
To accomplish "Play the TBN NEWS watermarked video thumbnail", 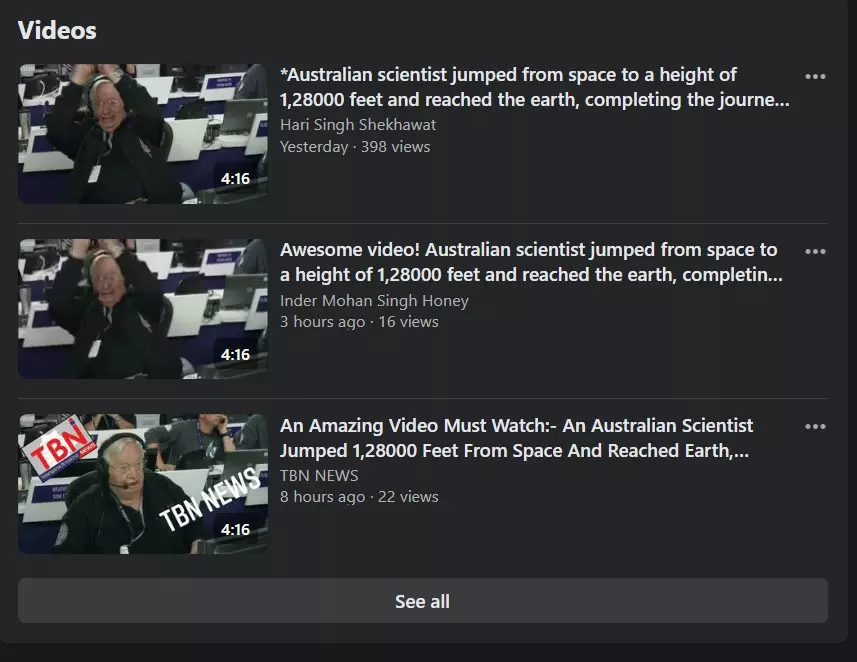I will tap(143, 484).
